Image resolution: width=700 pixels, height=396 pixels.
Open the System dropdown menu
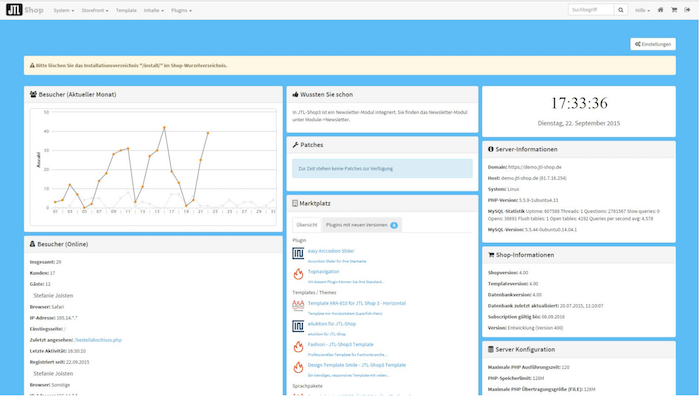tap(63, 10)
